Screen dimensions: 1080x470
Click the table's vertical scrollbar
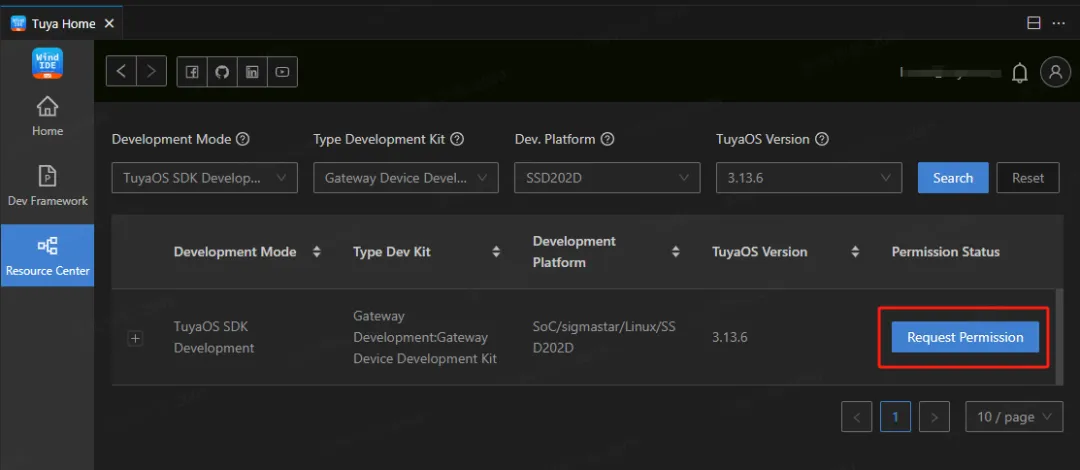(x=1059, y=336)
